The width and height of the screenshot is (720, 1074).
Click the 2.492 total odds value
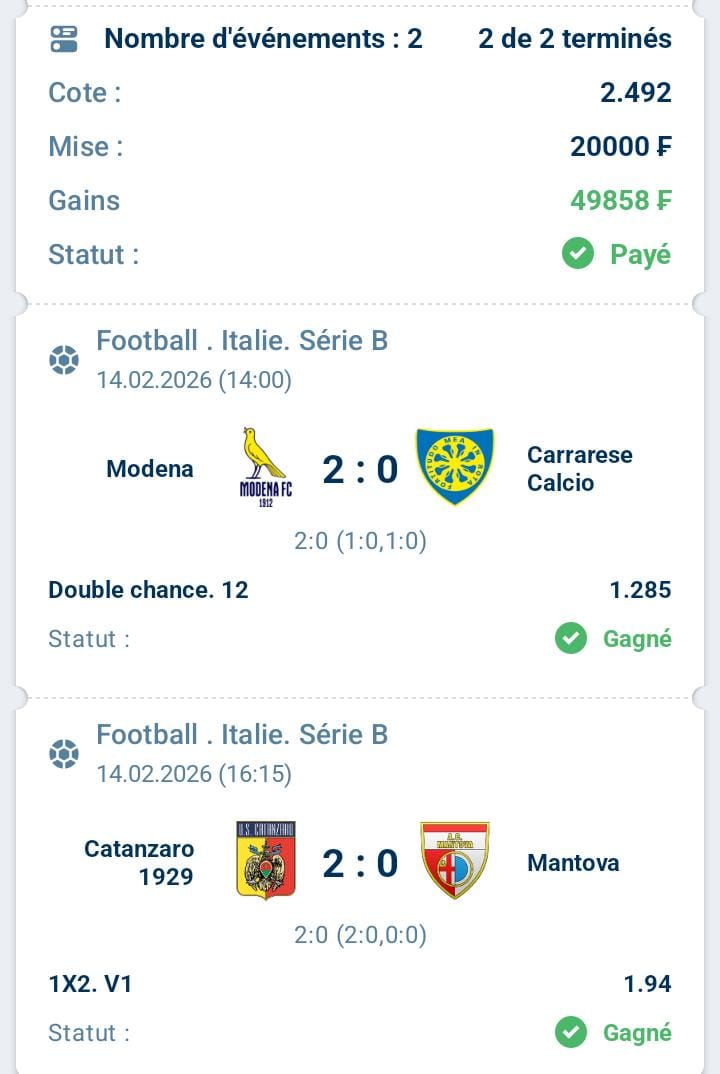click(x=636, y=93)
